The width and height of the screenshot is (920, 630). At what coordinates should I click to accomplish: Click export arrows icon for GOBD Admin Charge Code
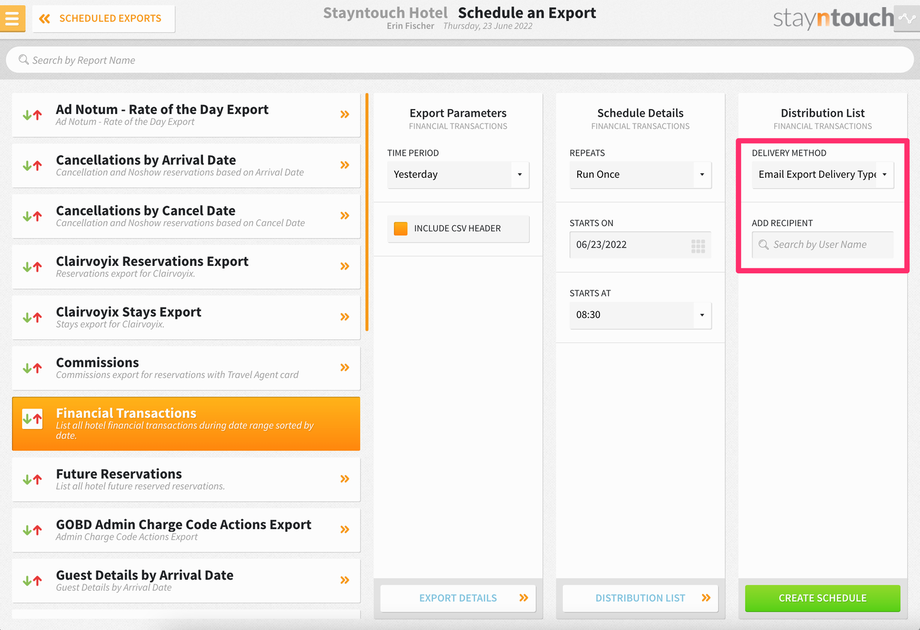(x=32, y=530)
